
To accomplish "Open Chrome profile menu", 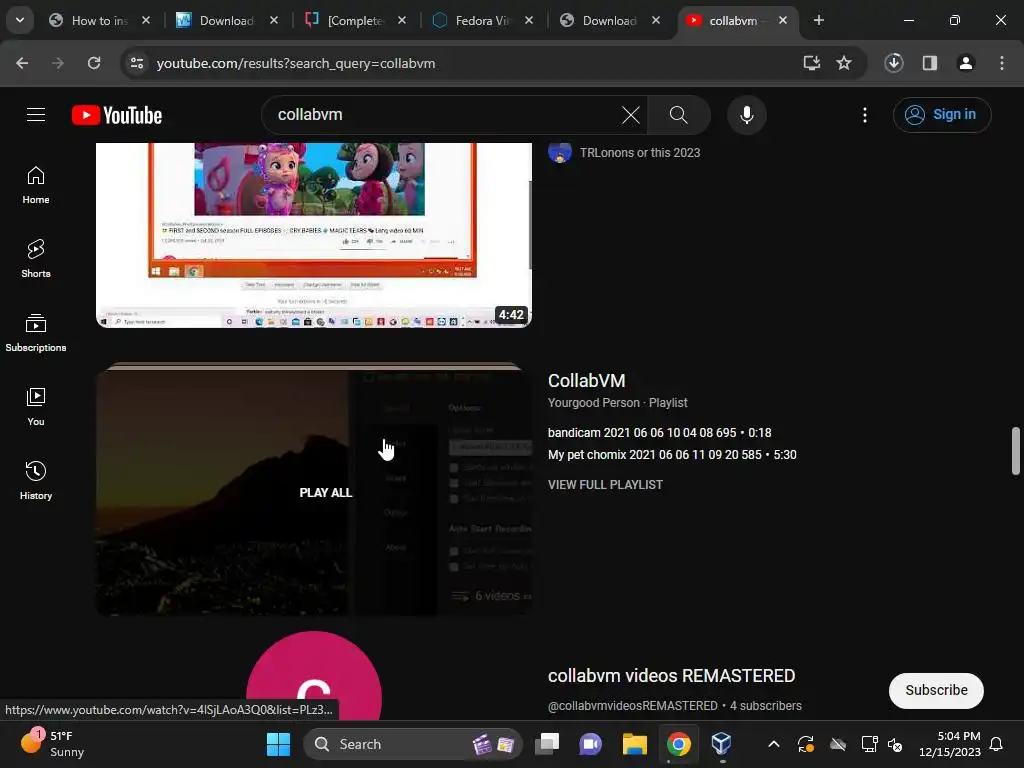I will [966, 63].
